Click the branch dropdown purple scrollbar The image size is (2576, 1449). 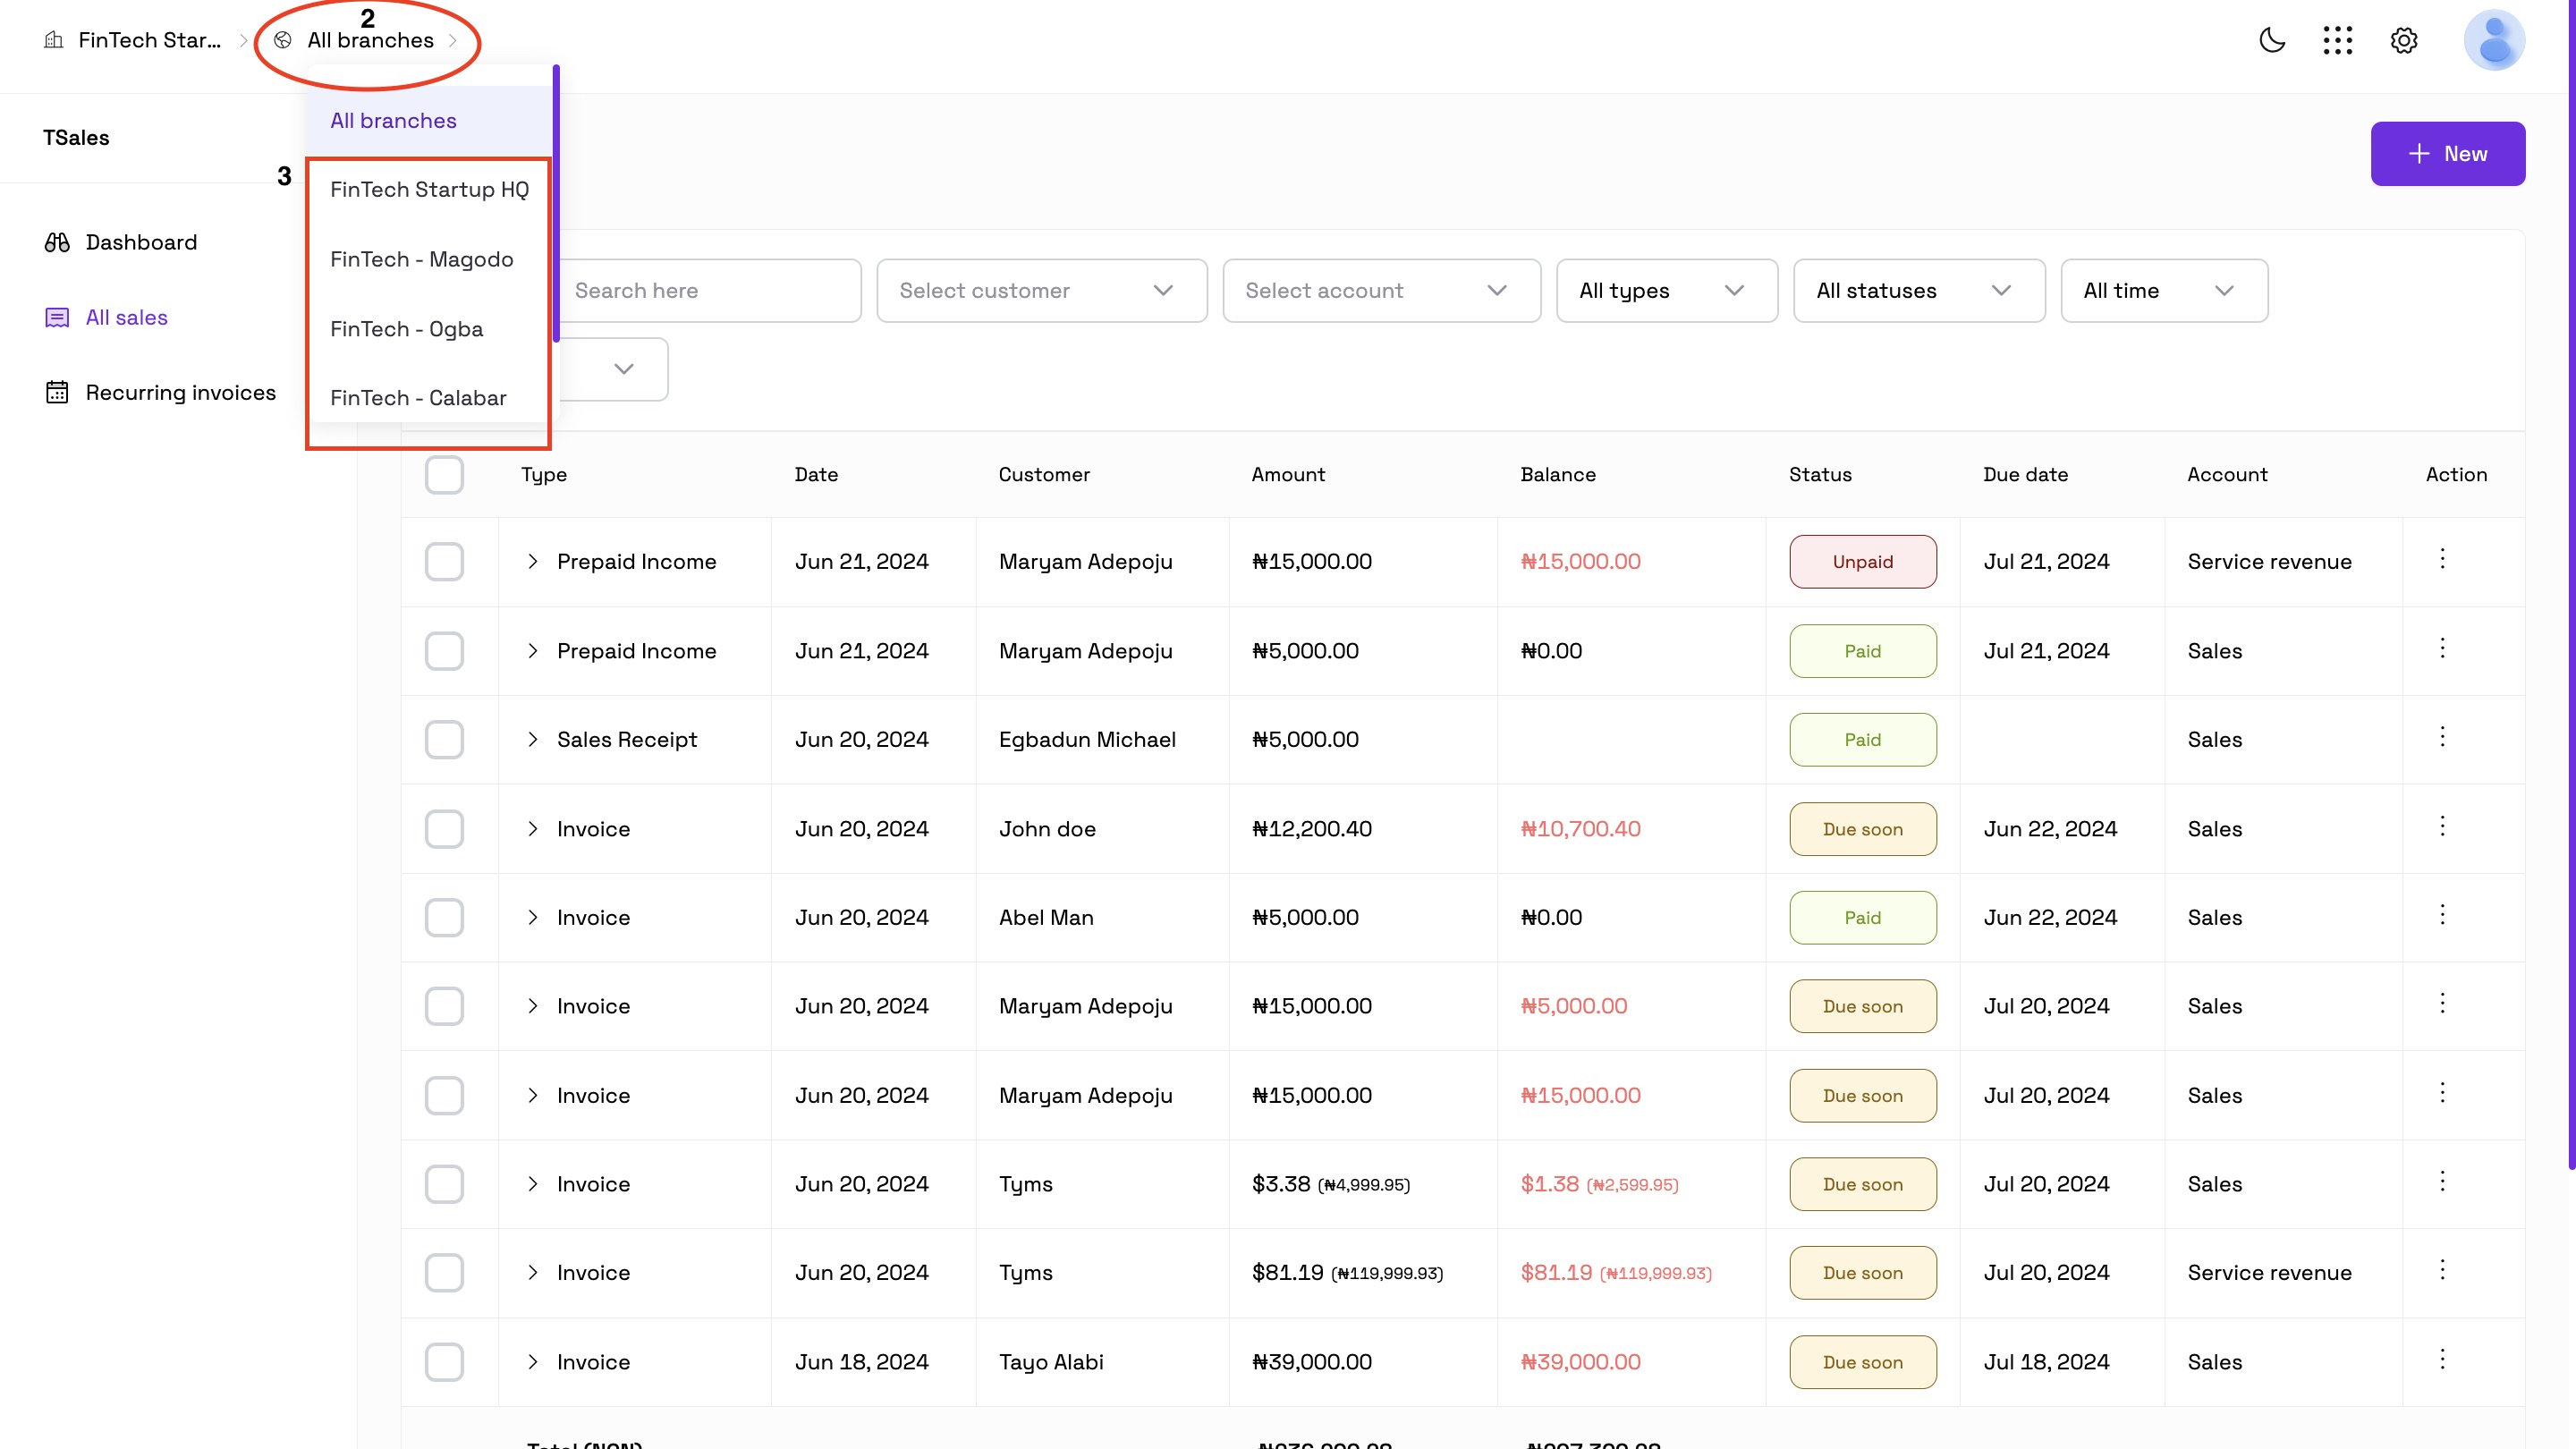click(x=556, y=203)
